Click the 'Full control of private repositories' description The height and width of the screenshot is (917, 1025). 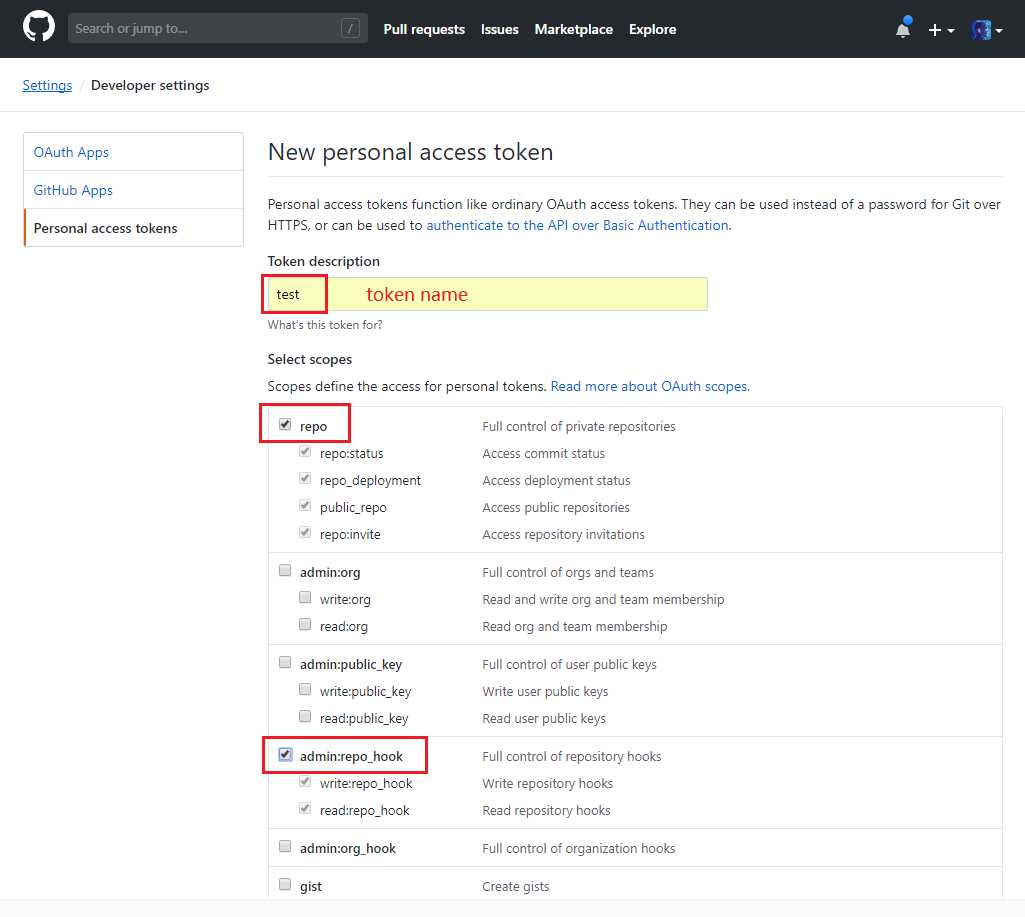coord(579,426)
